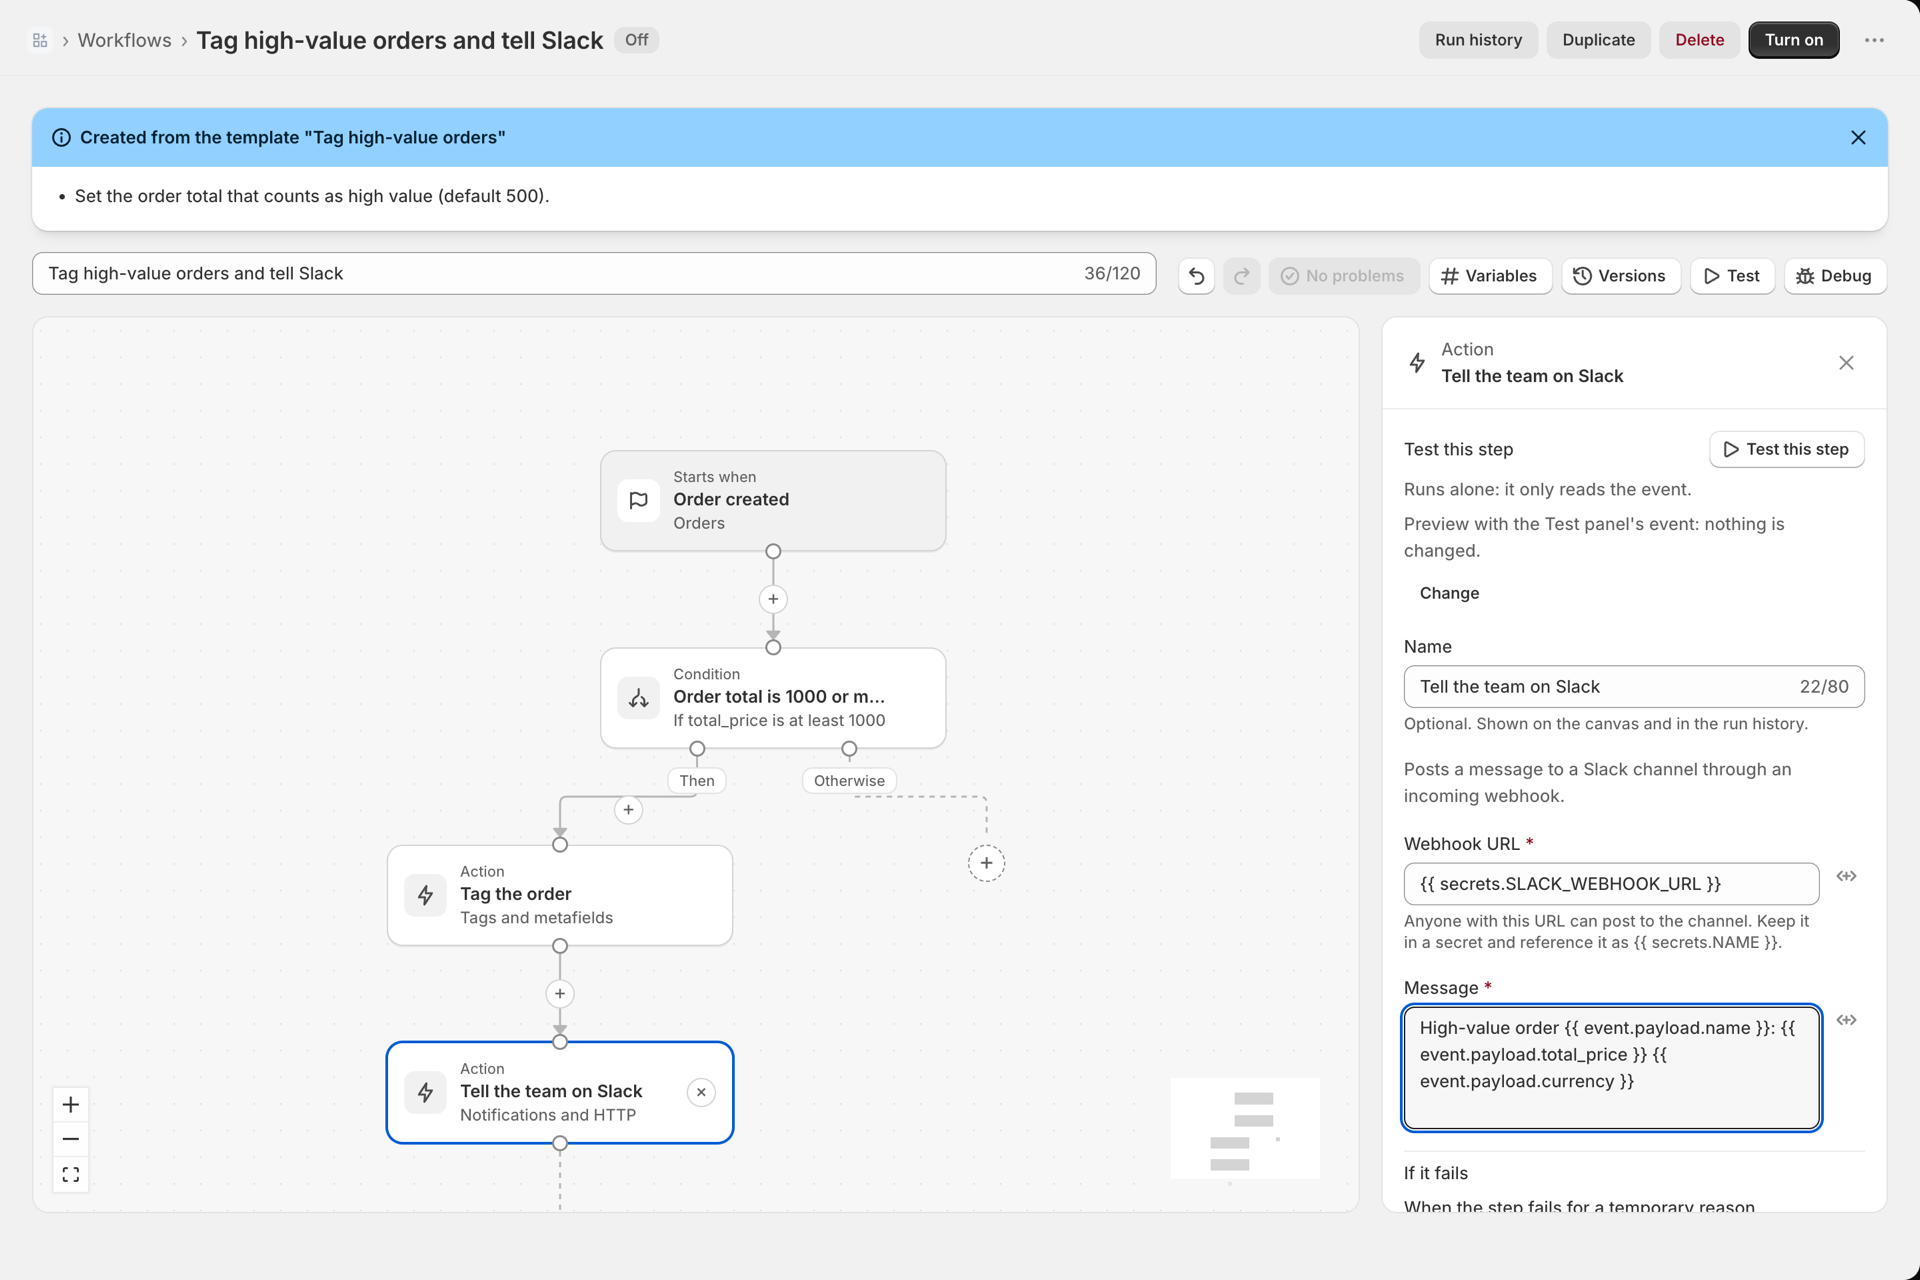1920x1280 pixels.
Task: Zoom out on the canvas
Action: tap(71, 1139)
